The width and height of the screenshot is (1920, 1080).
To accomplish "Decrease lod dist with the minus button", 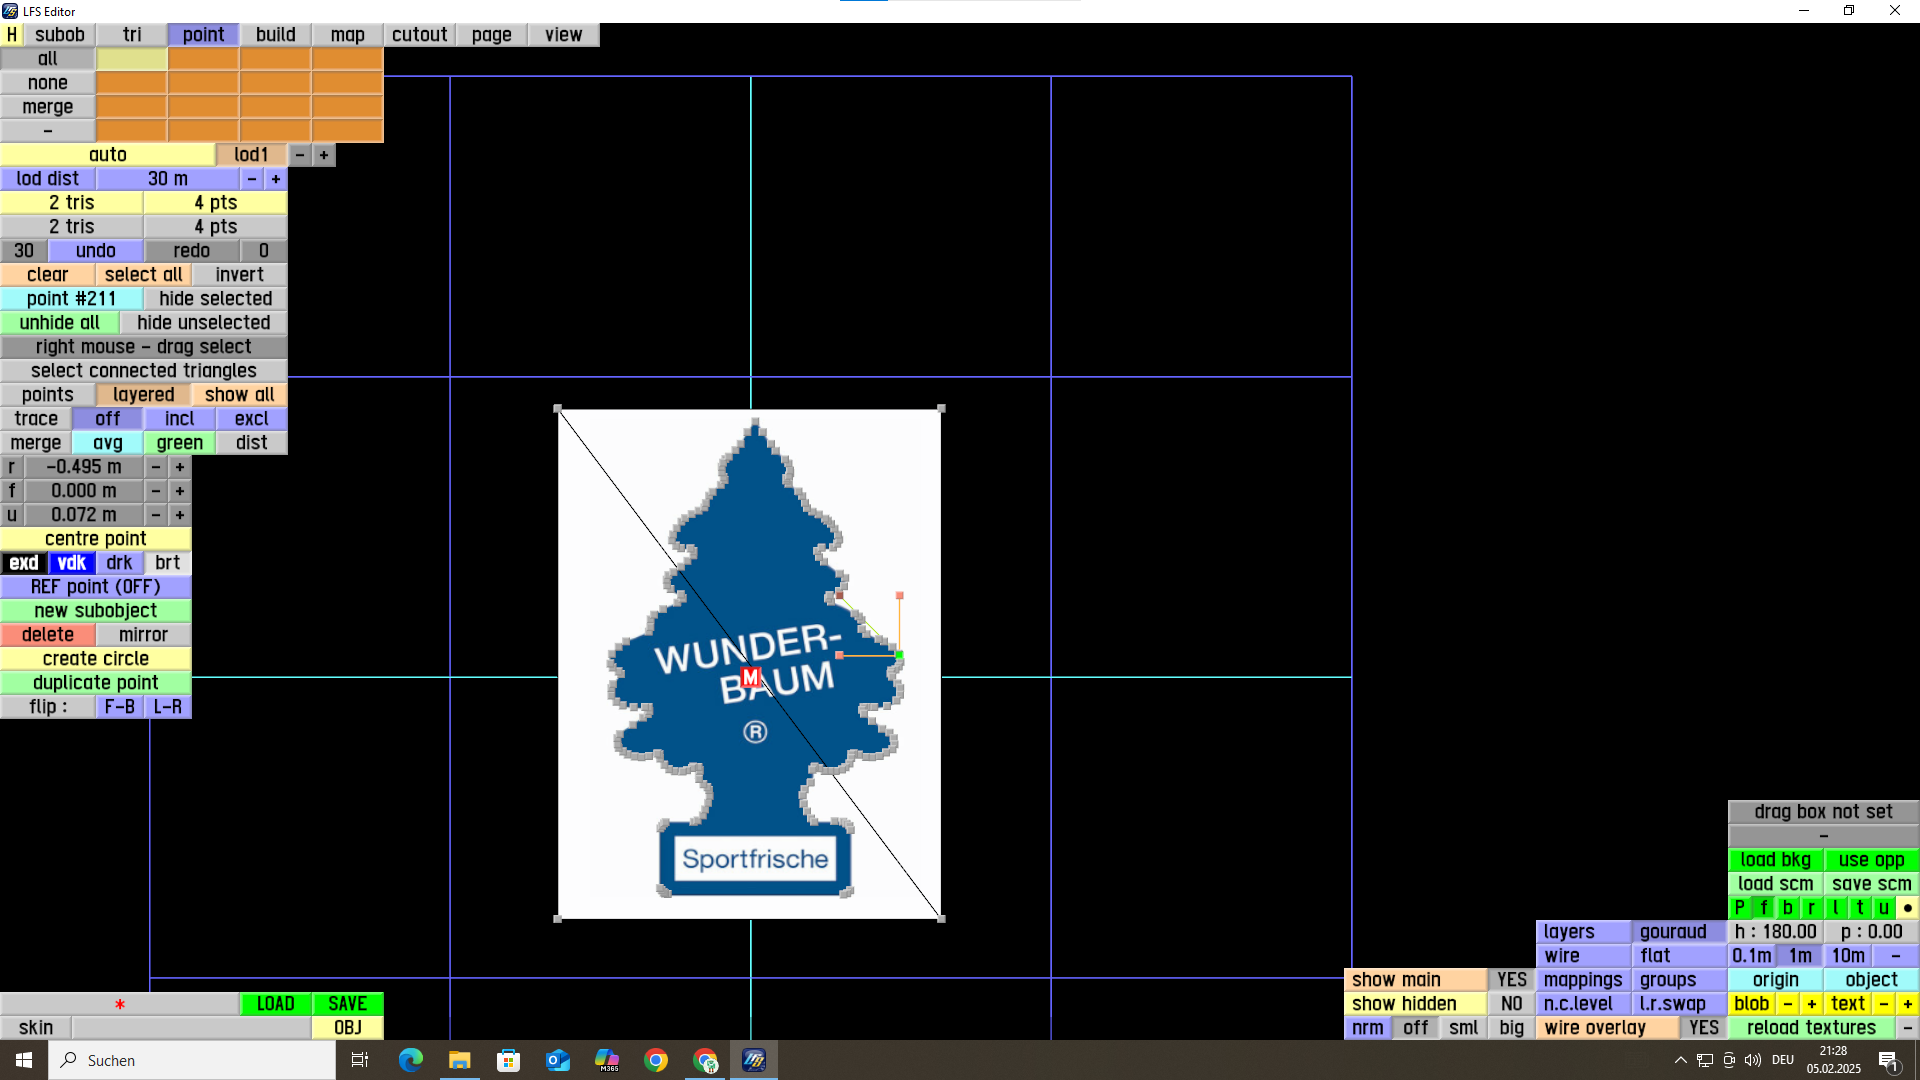I will pos(252,179).
